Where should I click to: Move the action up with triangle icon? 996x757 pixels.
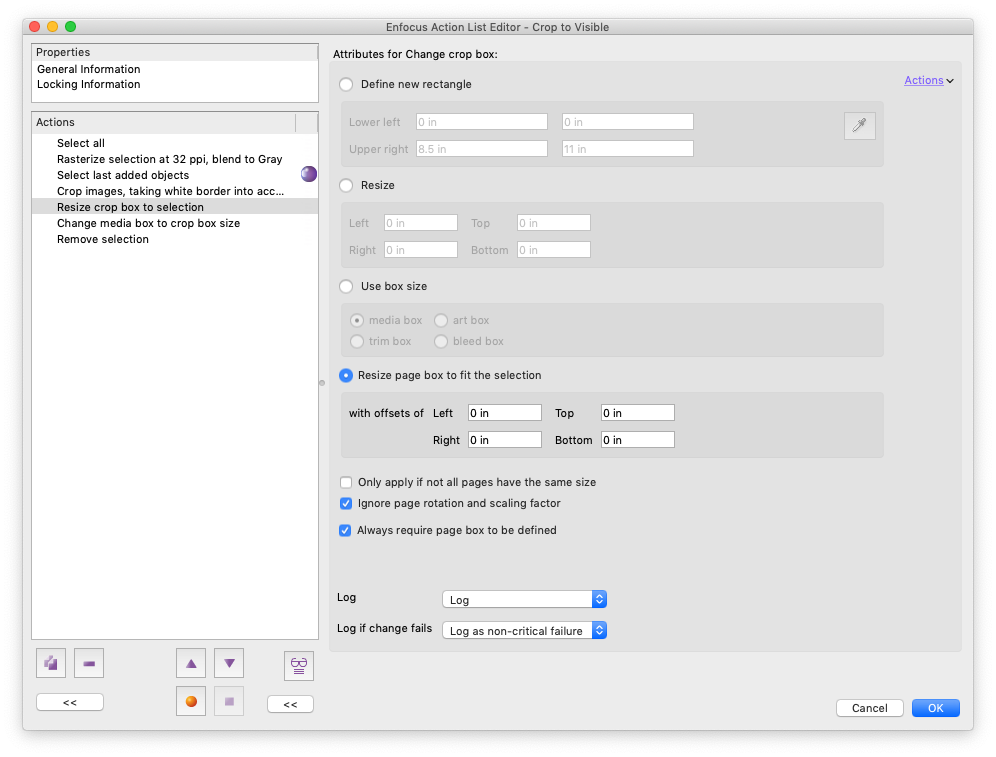[x=191, y=663]
